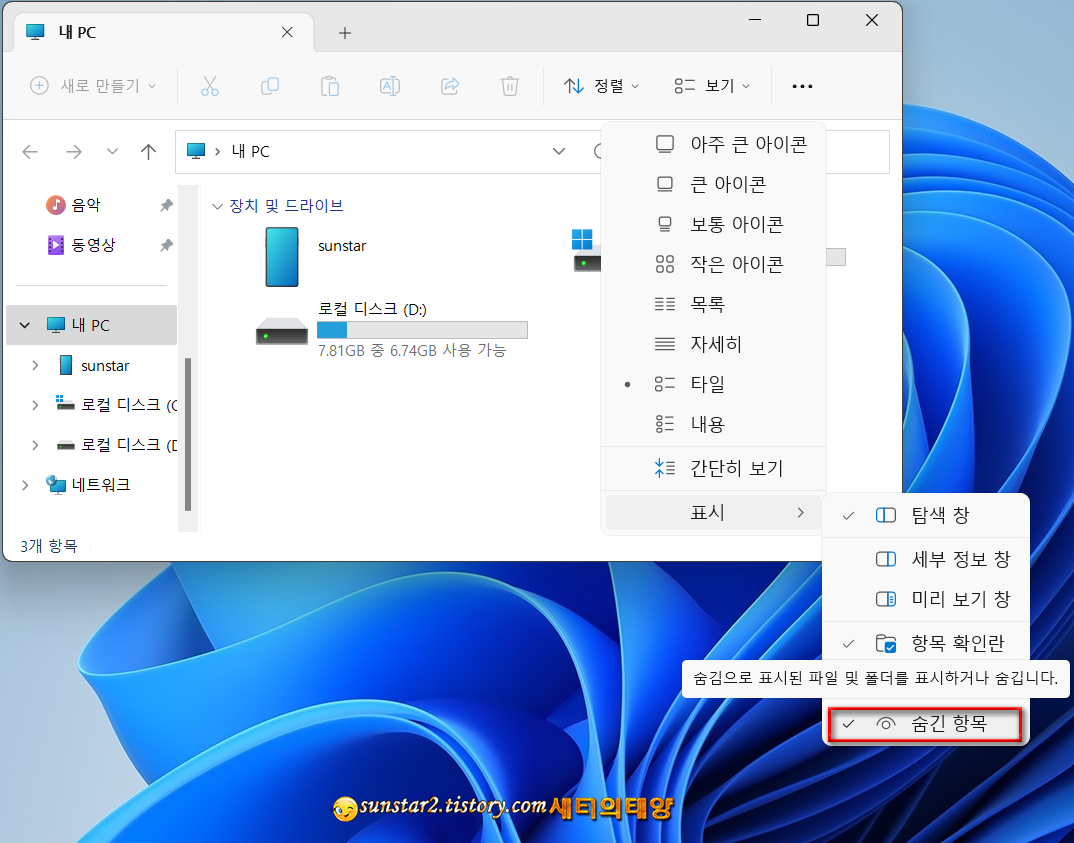This screenshot has width=1074, height=843.
Task: Unpin Videos using its pin icon
Action: [166, 244]
